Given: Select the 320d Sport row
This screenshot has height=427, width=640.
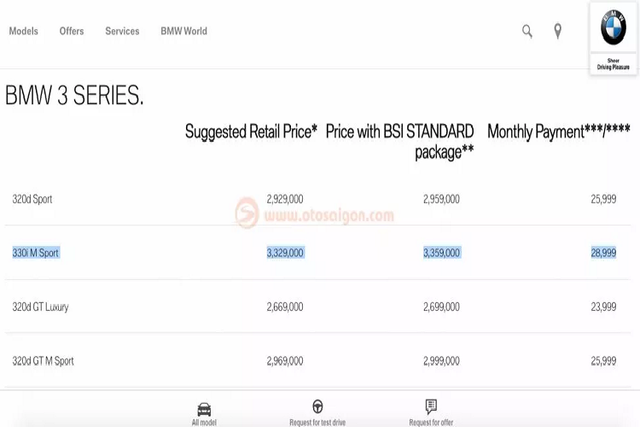Looking at the screenshot, I should [32, 199].
